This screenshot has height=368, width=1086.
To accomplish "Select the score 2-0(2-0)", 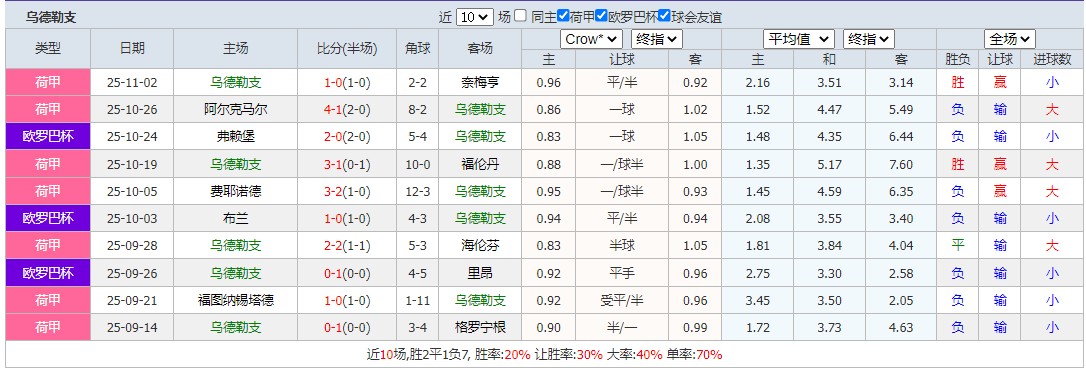I will click(348, 137).
